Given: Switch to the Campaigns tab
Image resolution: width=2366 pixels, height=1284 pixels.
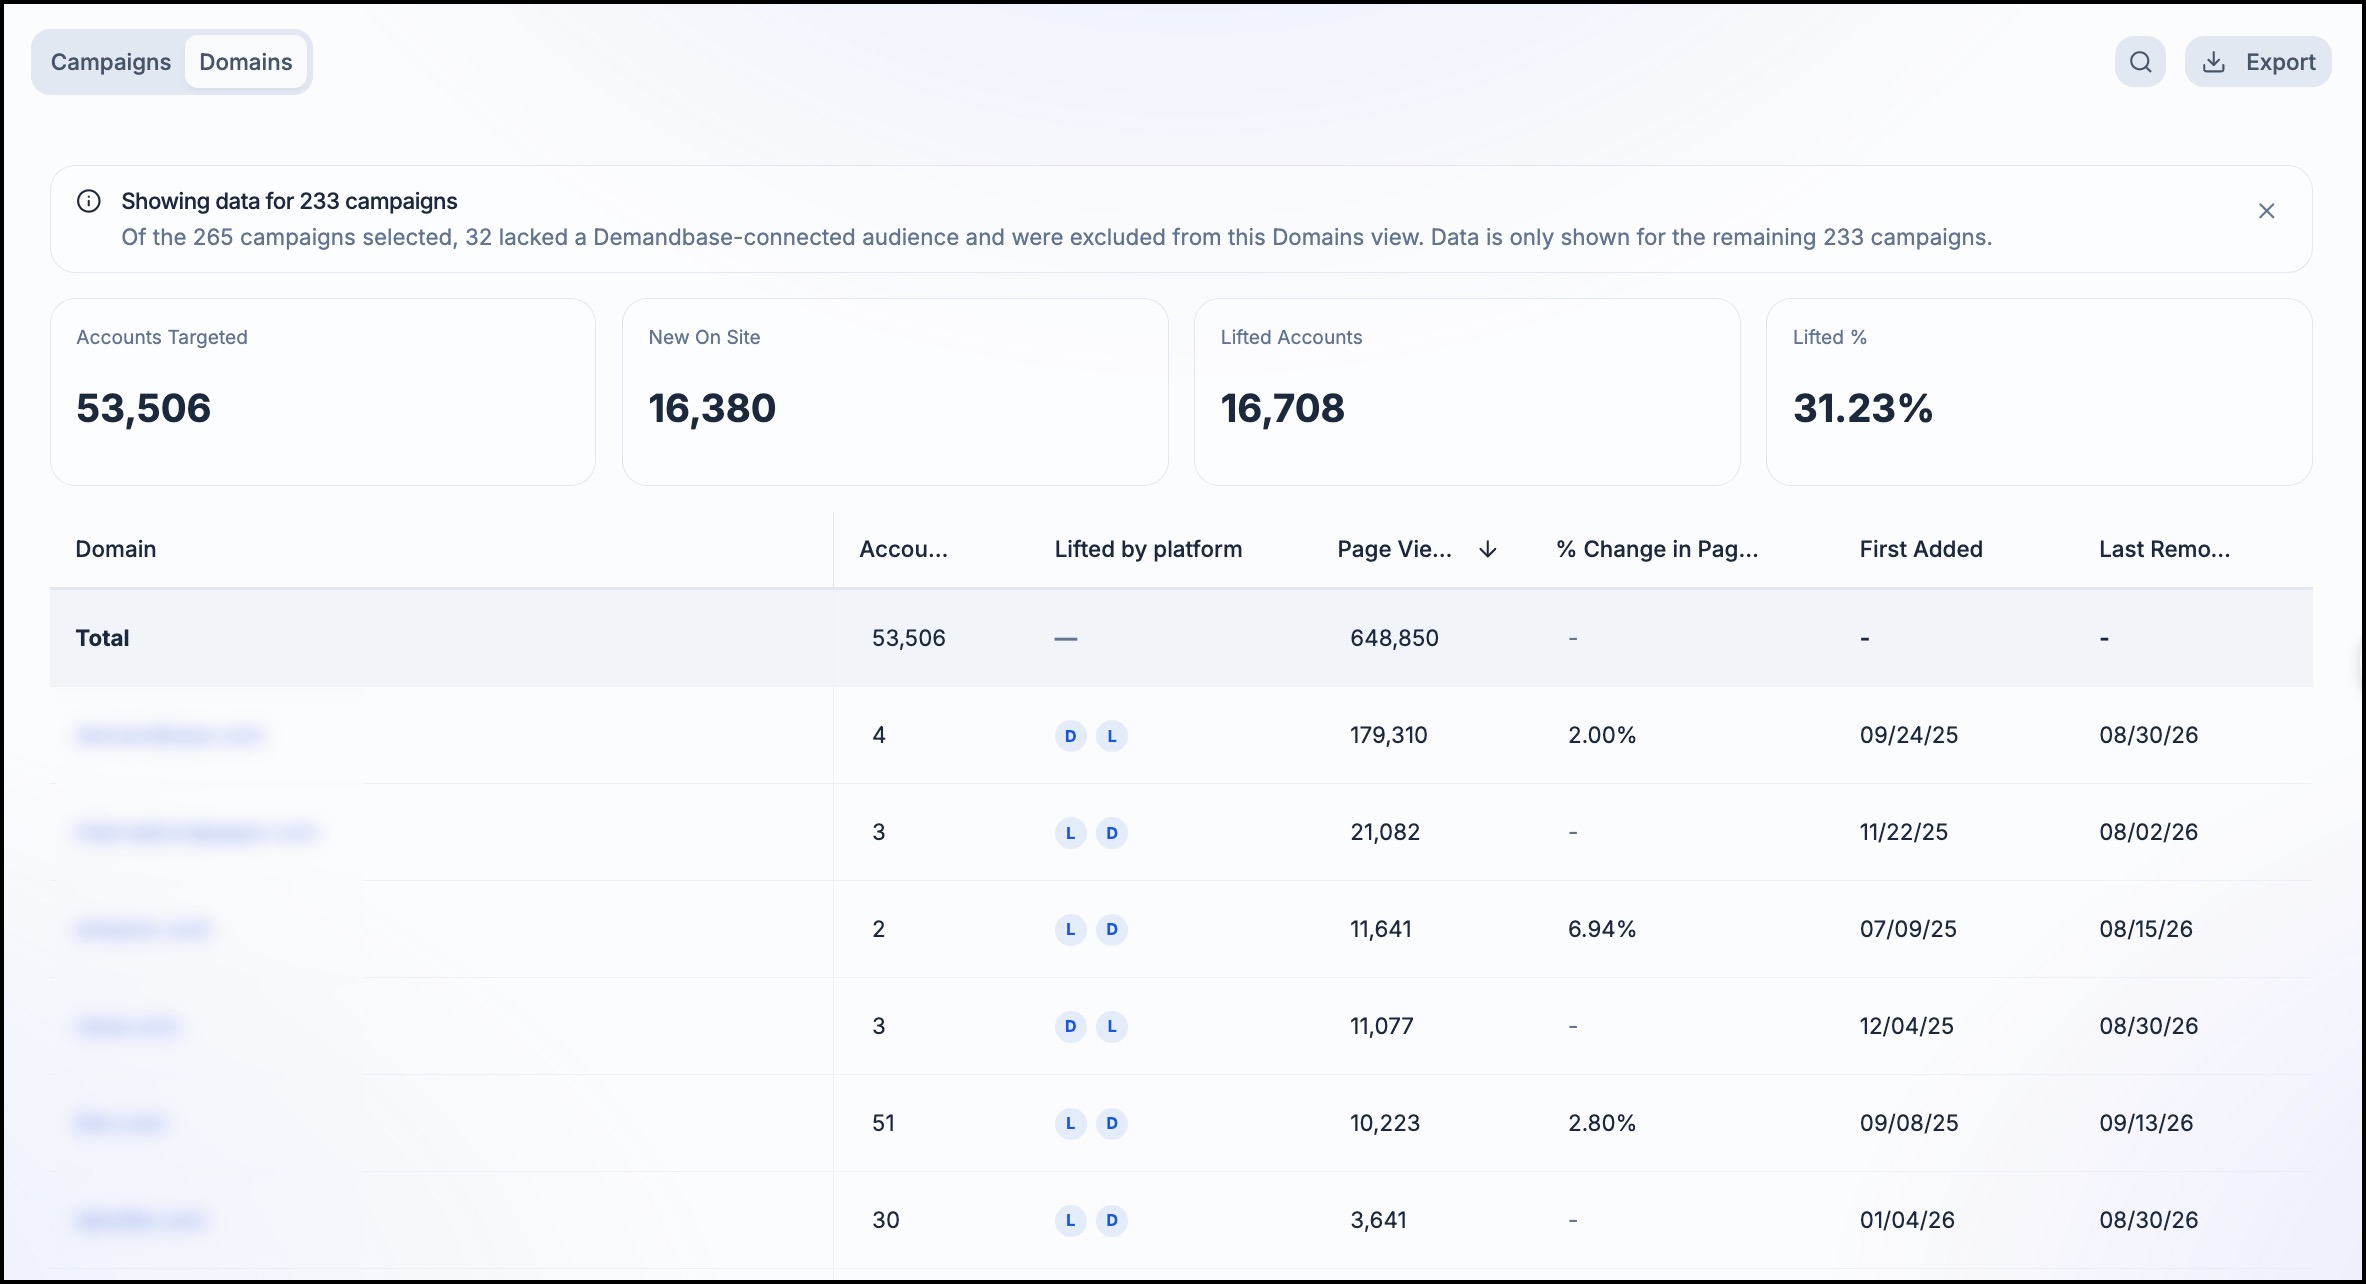Looking at the screenshot, I should (x=111, y=62).
